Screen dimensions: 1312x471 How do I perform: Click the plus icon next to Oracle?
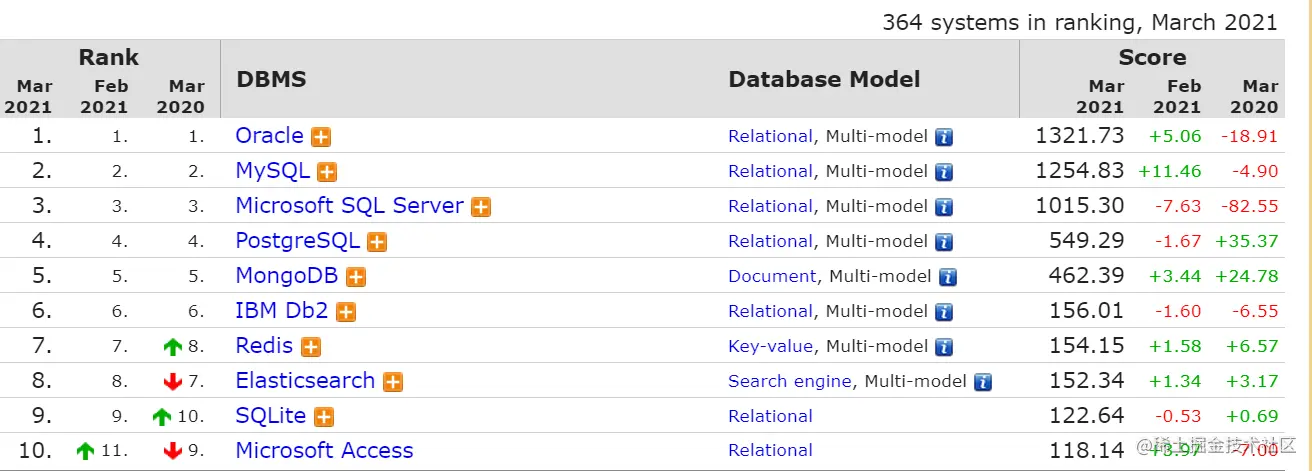coord(321,137)
